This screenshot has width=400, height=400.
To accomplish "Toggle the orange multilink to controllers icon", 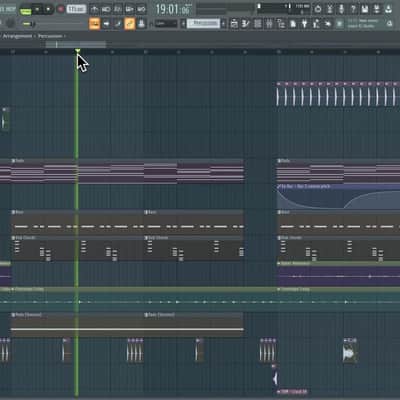I will coord(130,24).
